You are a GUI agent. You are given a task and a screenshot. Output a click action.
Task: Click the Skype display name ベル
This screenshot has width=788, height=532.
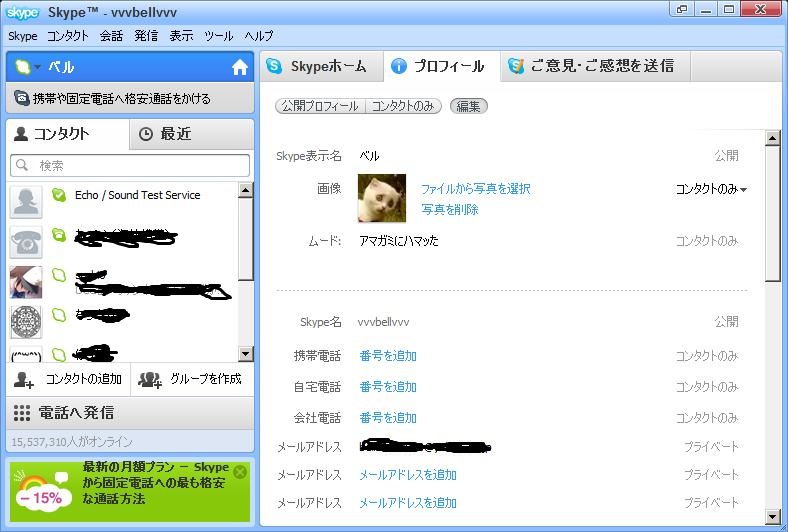[369, 156]
